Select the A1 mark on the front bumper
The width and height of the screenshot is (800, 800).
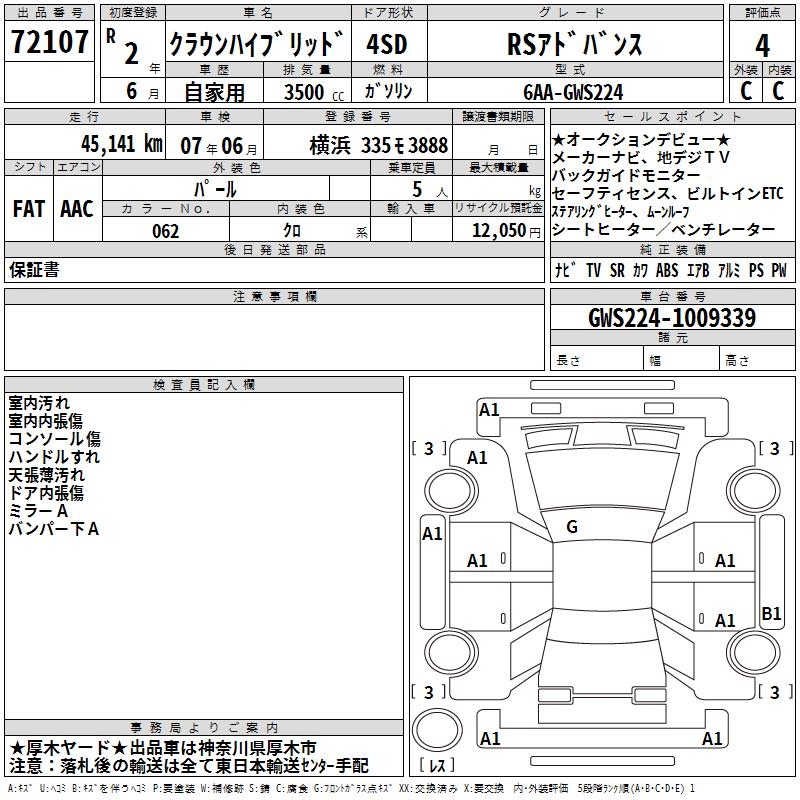(x=488, y=410)
